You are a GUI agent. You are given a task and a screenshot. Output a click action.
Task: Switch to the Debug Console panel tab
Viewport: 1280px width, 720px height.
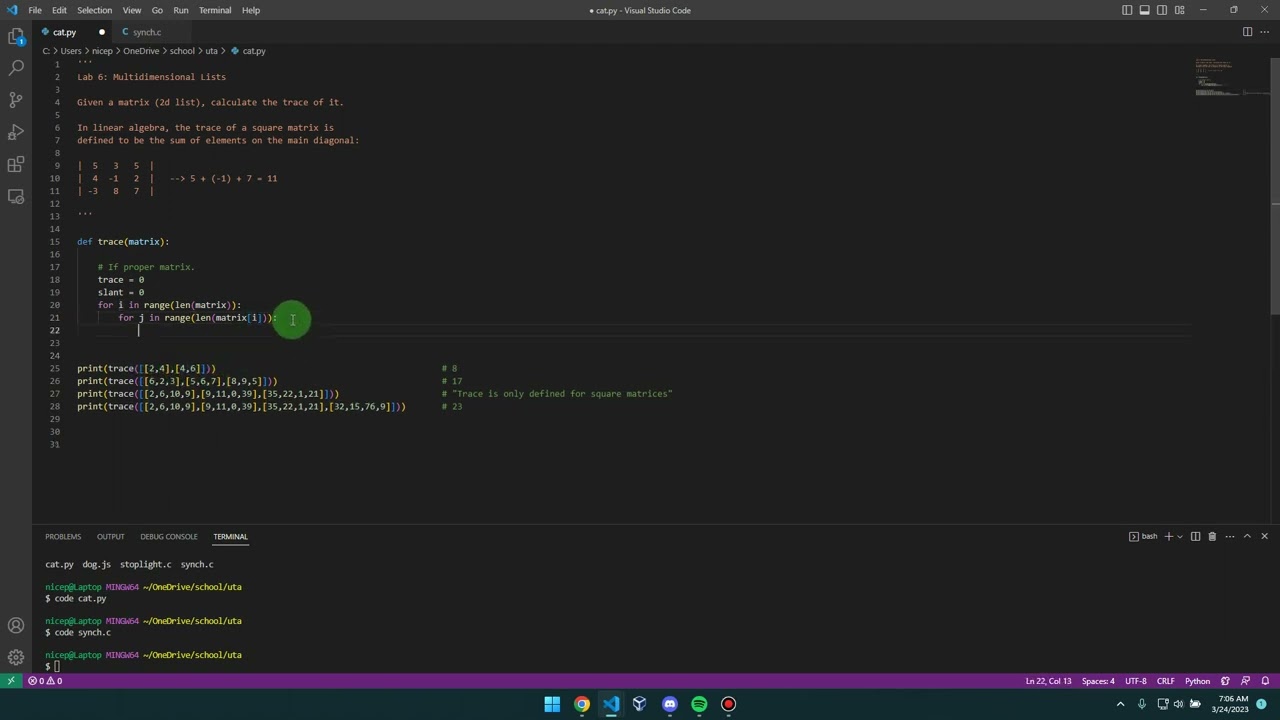[x=168, y=537]
